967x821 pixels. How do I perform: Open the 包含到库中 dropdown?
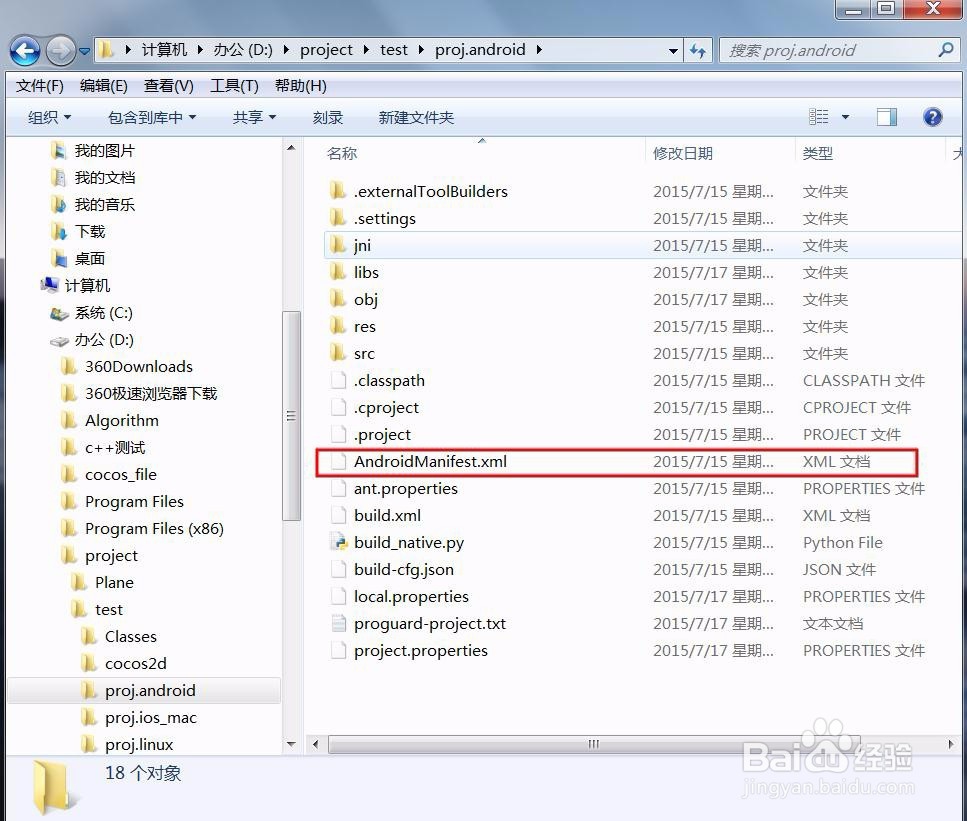[152, 117]
